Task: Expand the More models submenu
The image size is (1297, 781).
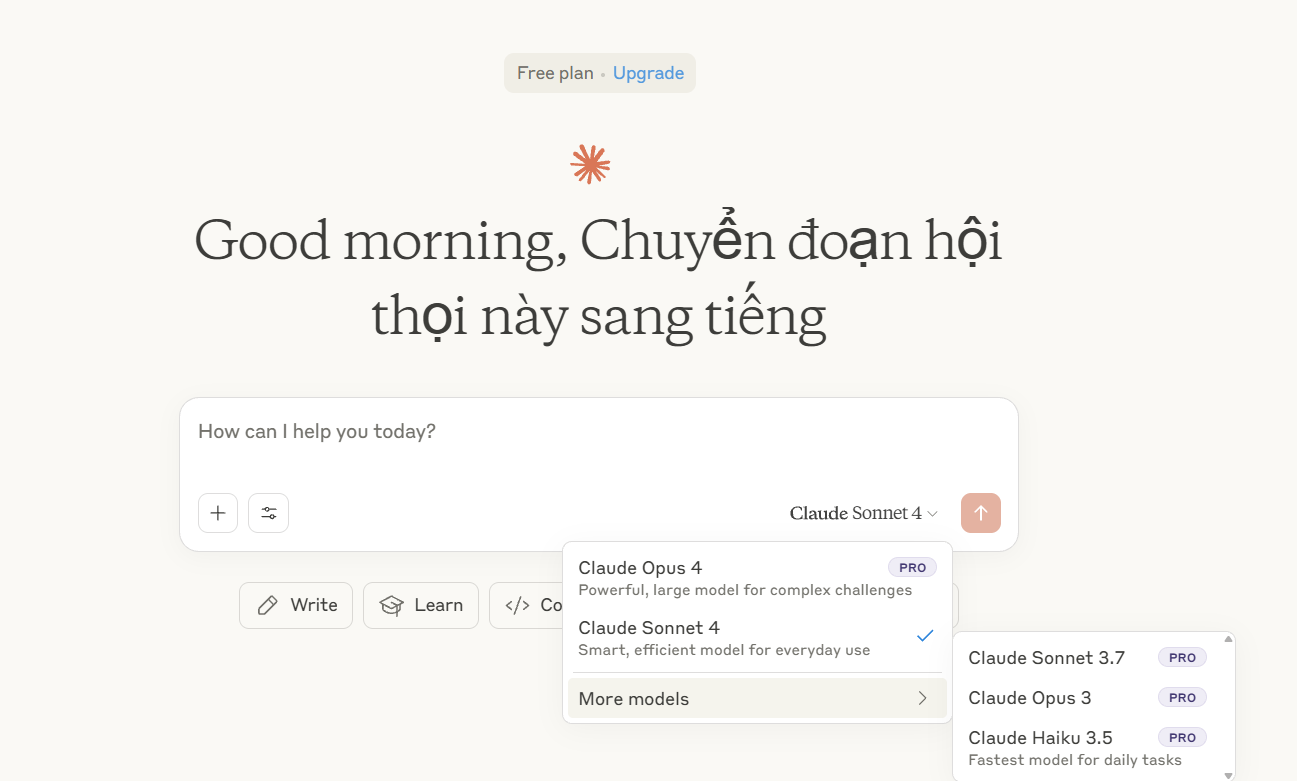Action: pos(757,699)
